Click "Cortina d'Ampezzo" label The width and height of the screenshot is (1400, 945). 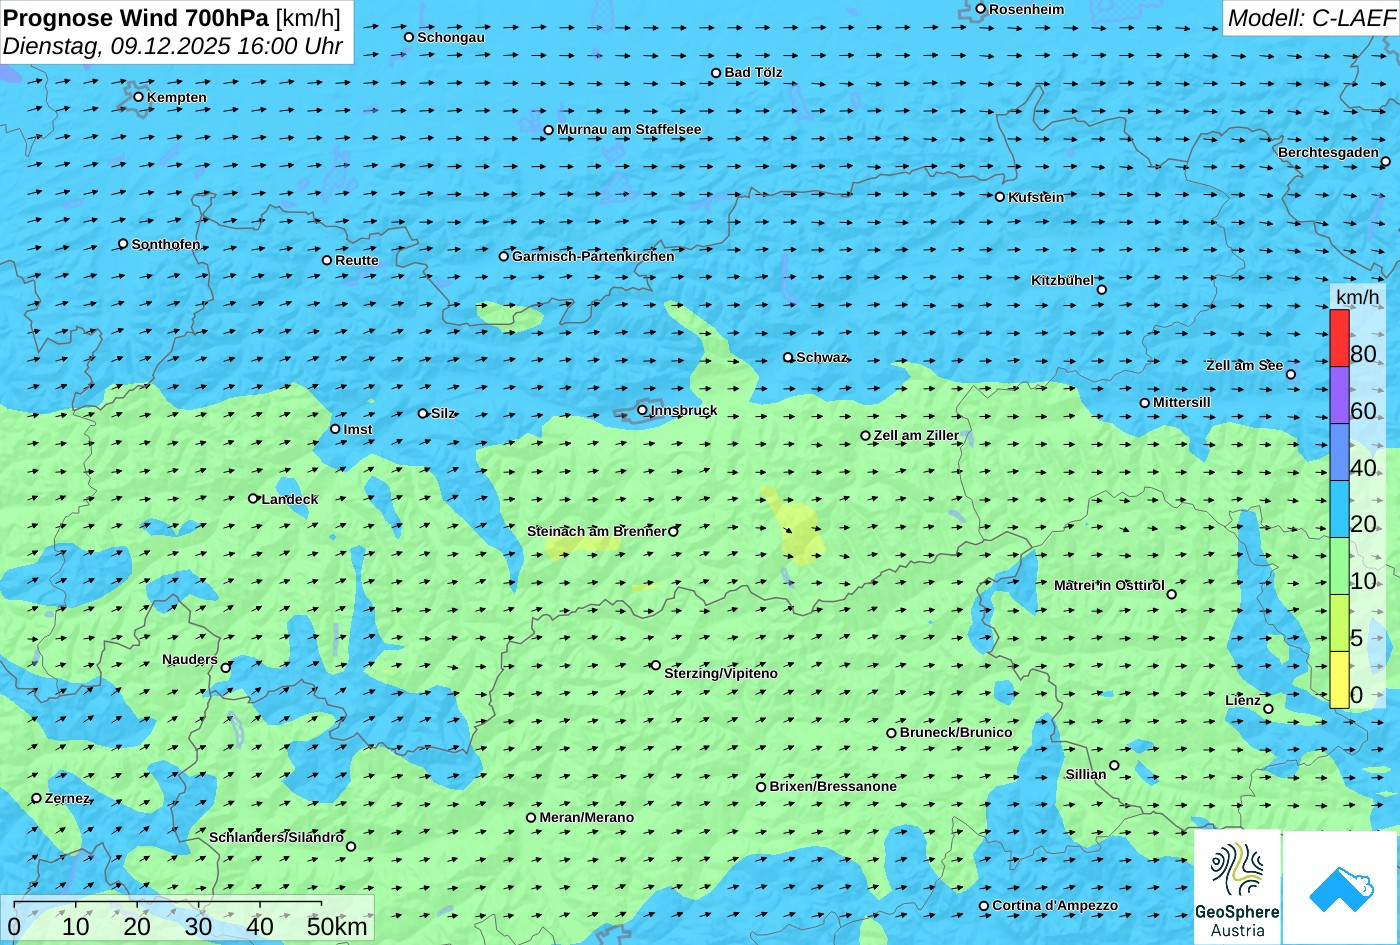point(1055,905)
